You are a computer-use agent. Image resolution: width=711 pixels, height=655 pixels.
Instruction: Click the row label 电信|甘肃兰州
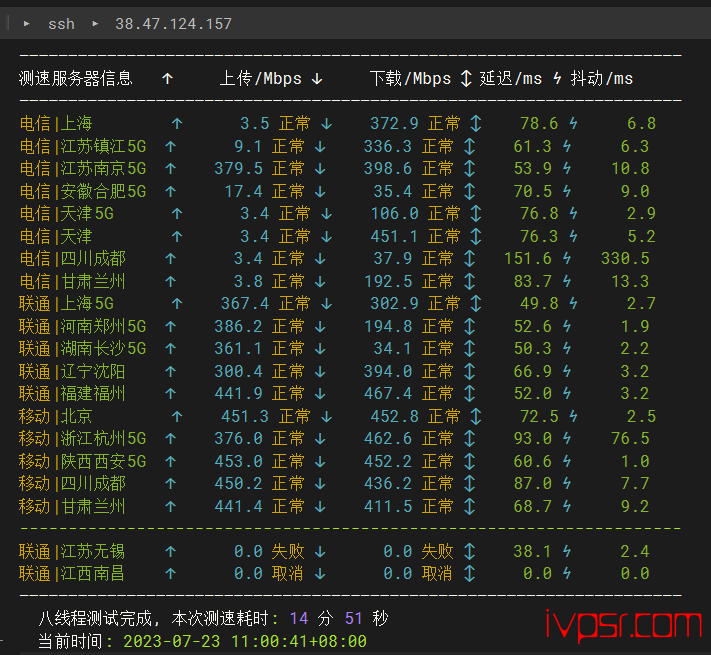click(x=73, y=281)
